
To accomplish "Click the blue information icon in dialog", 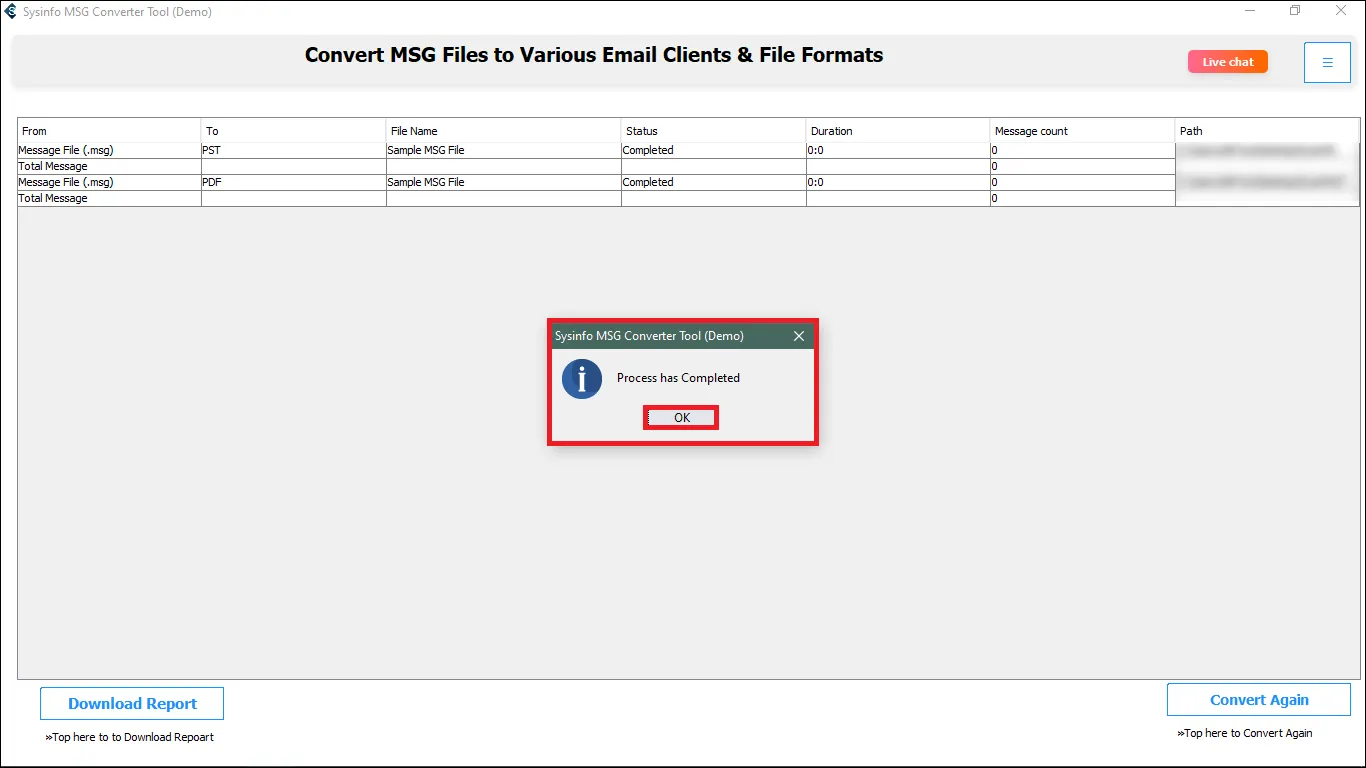I will pos(582,379).
